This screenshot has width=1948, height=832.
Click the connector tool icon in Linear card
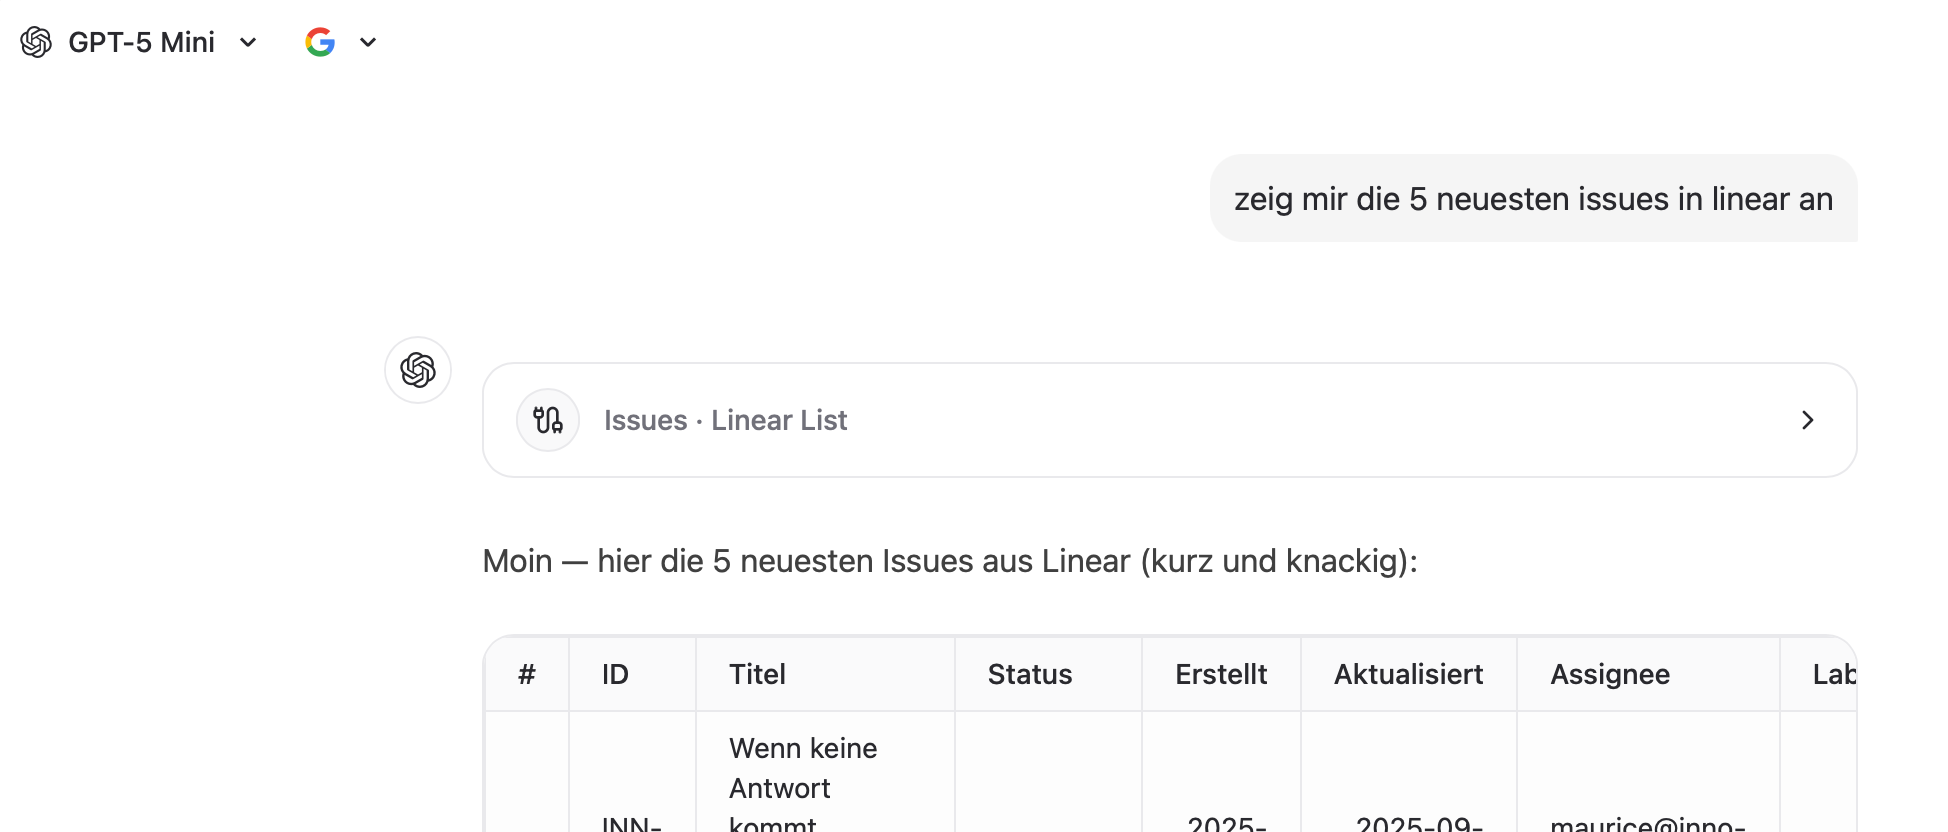[548, 420]
